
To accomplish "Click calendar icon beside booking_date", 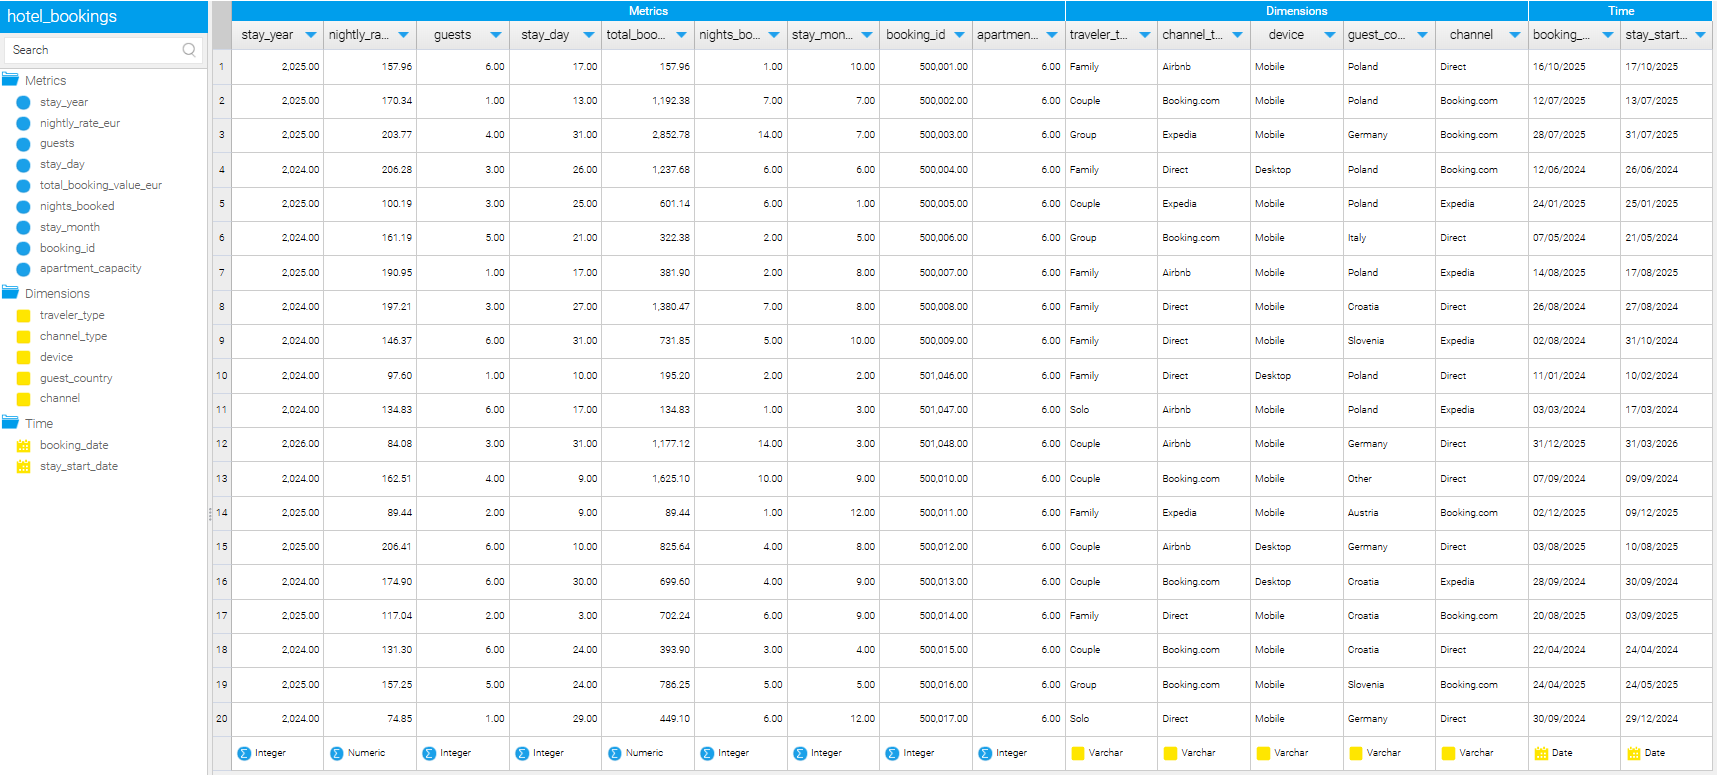I will (23, 446).
